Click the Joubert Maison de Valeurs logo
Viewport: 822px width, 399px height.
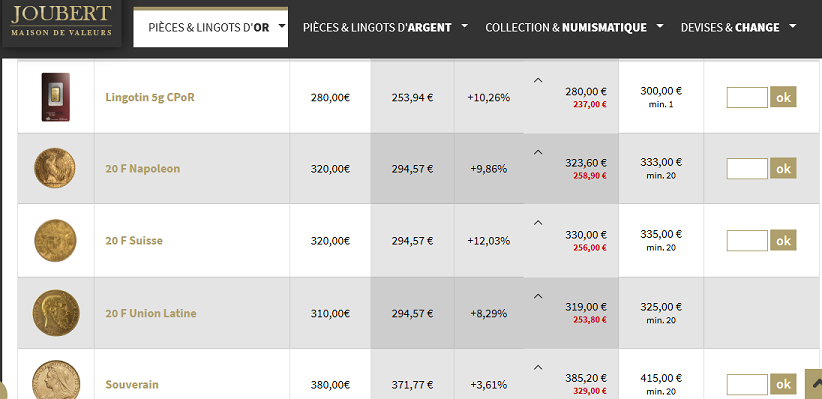tap(61, 21)
